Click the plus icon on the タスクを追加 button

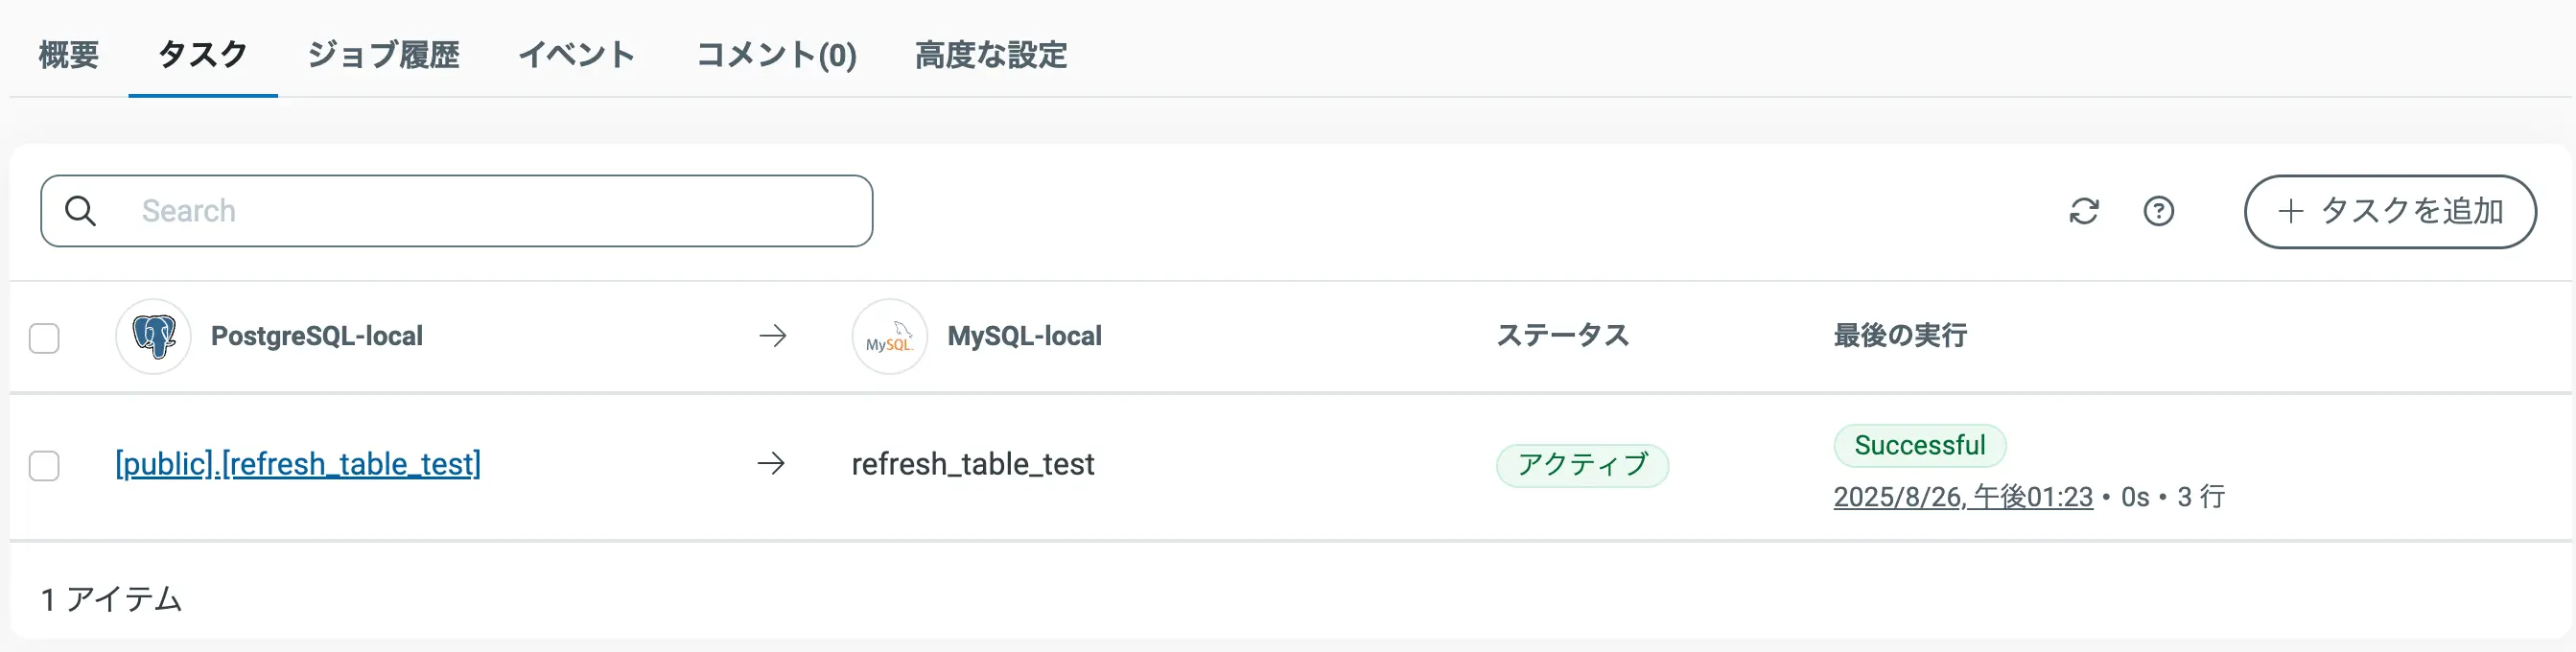coord(2291,211)
